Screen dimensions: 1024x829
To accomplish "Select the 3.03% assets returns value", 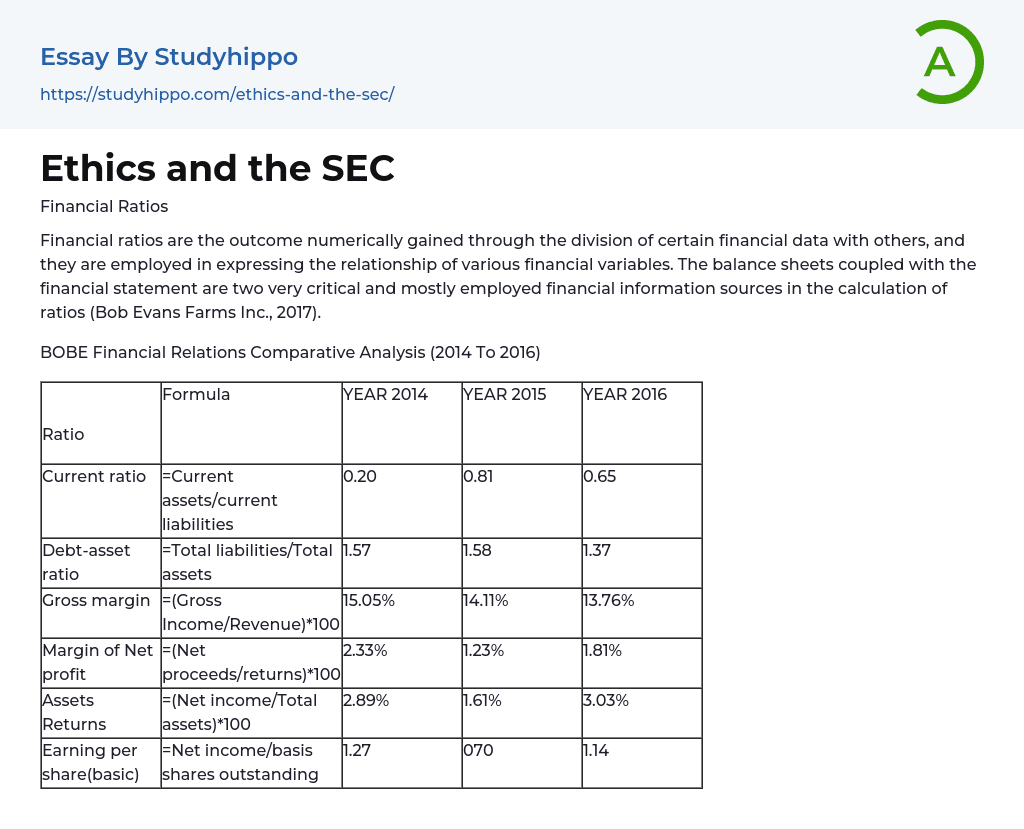I will (607, 701).
